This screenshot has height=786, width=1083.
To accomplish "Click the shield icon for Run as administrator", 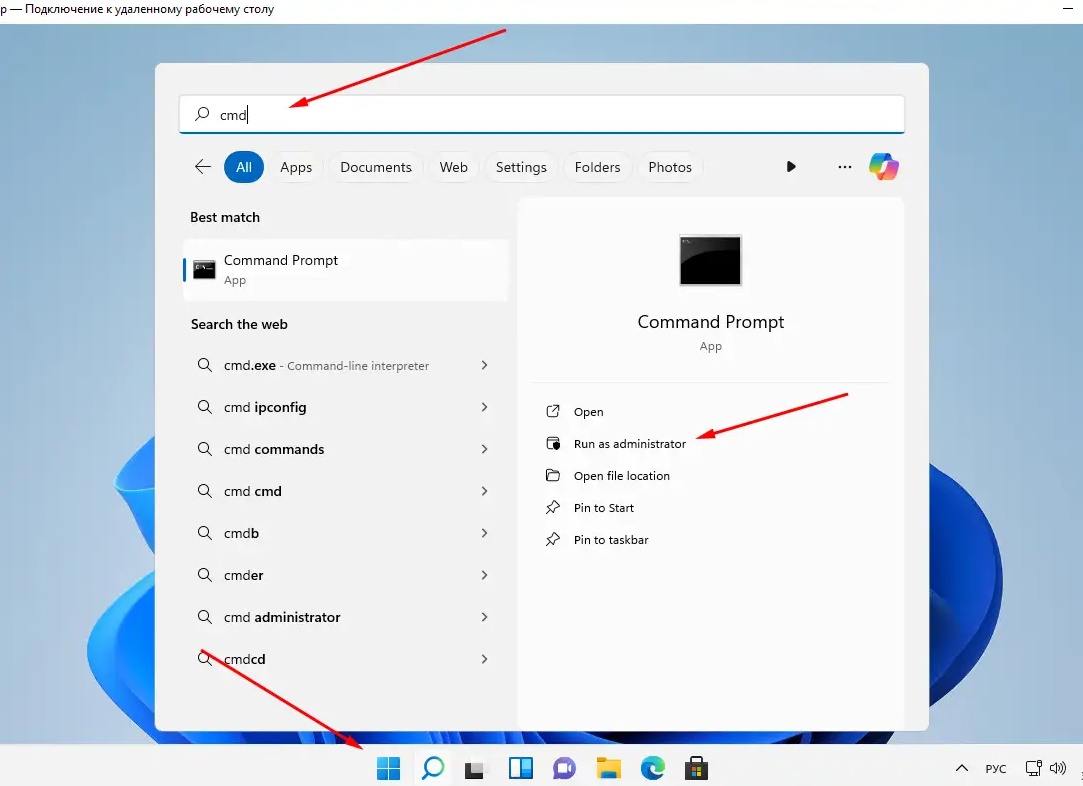I will (553, 443).
